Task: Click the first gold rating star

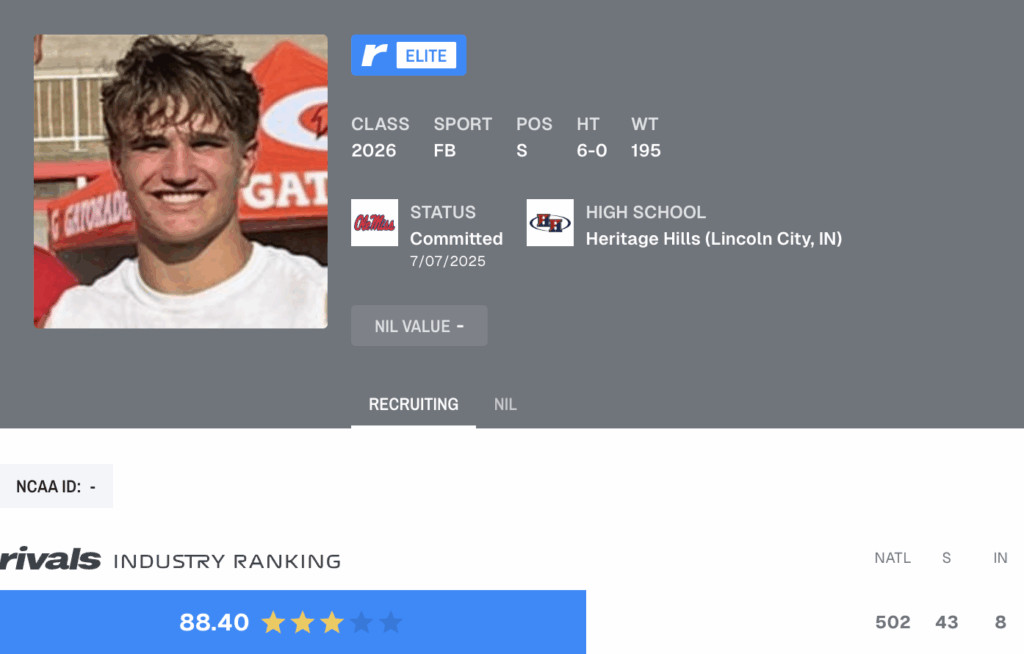Action: 272,623
